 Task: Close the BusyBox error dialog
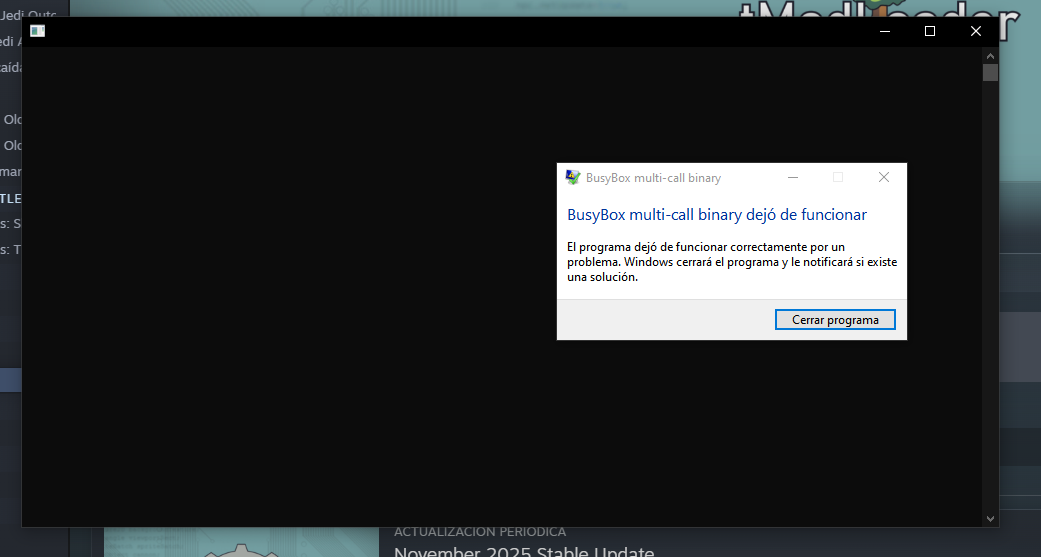click(884, 177)
